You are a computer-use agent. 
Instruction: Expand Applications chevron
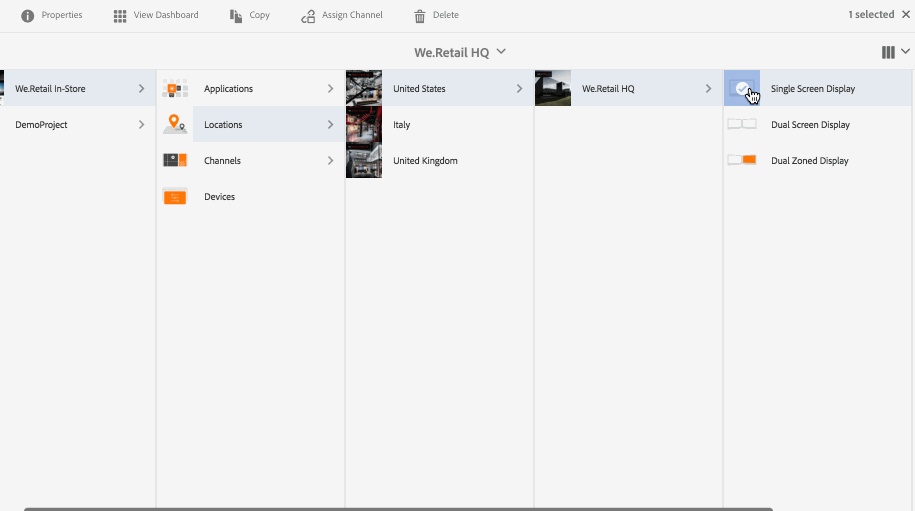coord(330,89)
